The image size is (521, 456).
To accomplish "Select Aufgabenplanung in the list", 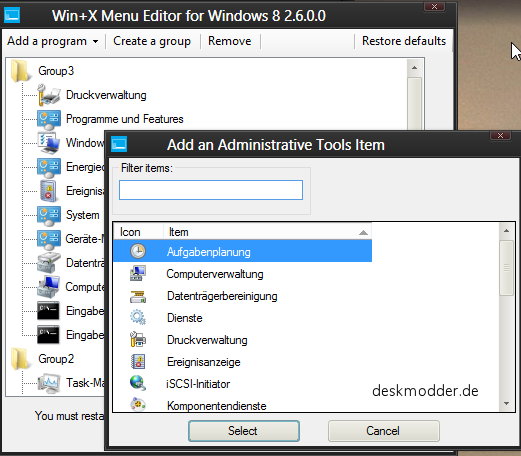I will point(242,252).
